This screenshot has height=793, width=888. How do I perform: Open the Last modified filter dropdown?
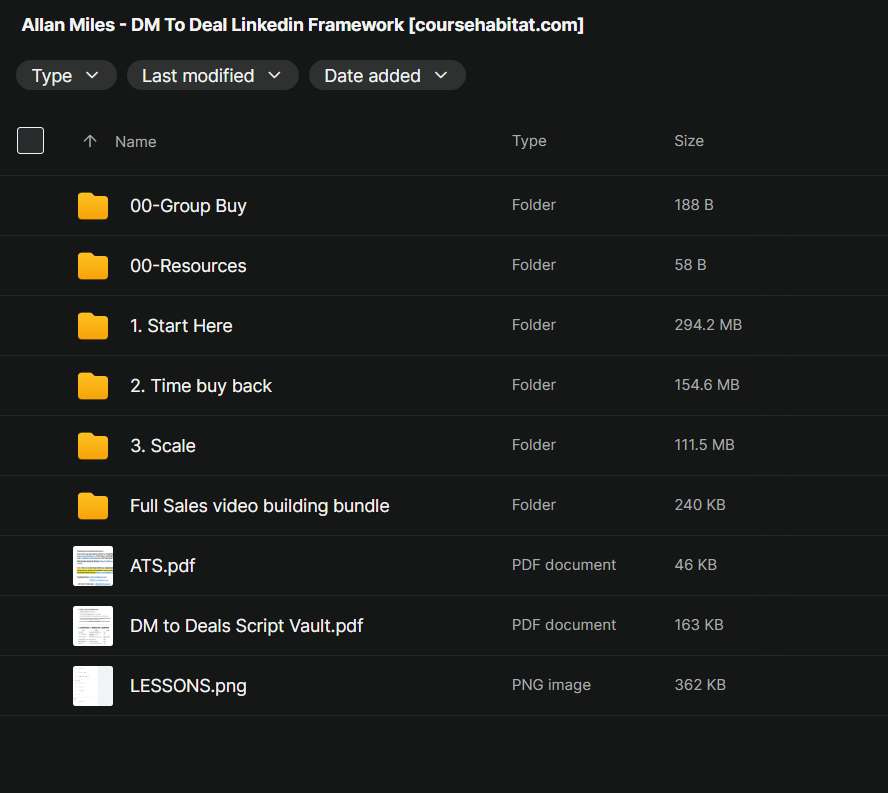pos(212,75)
